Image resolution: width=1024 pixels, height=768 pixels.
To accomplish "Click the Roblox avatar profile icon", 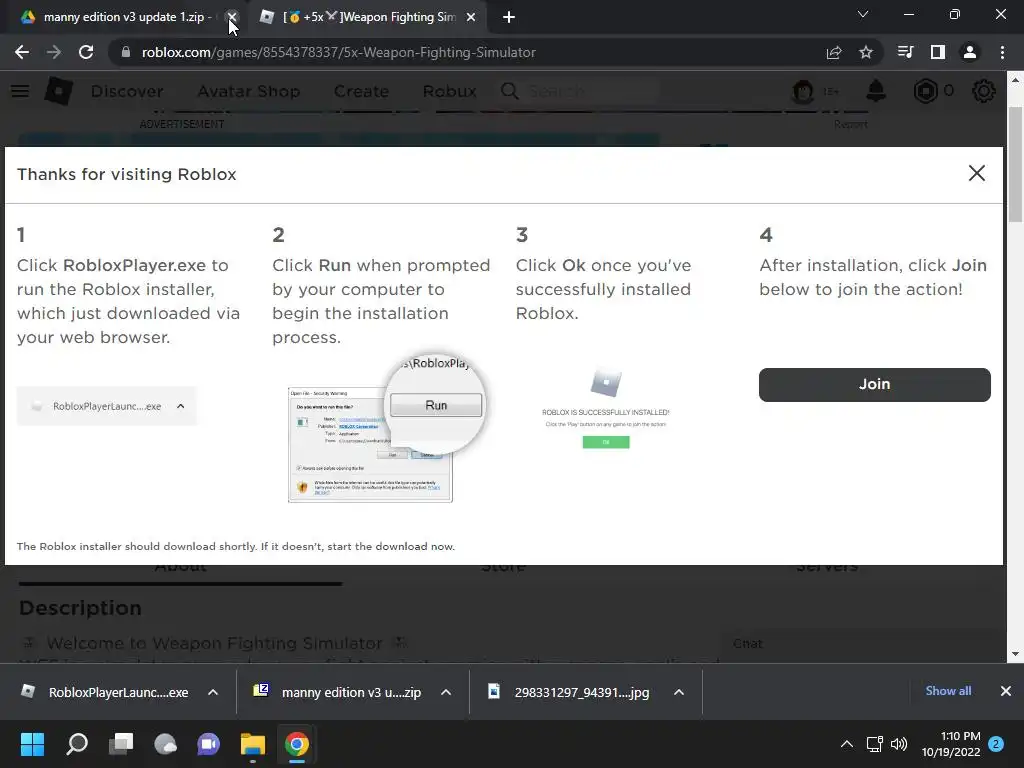I will 803,91.
